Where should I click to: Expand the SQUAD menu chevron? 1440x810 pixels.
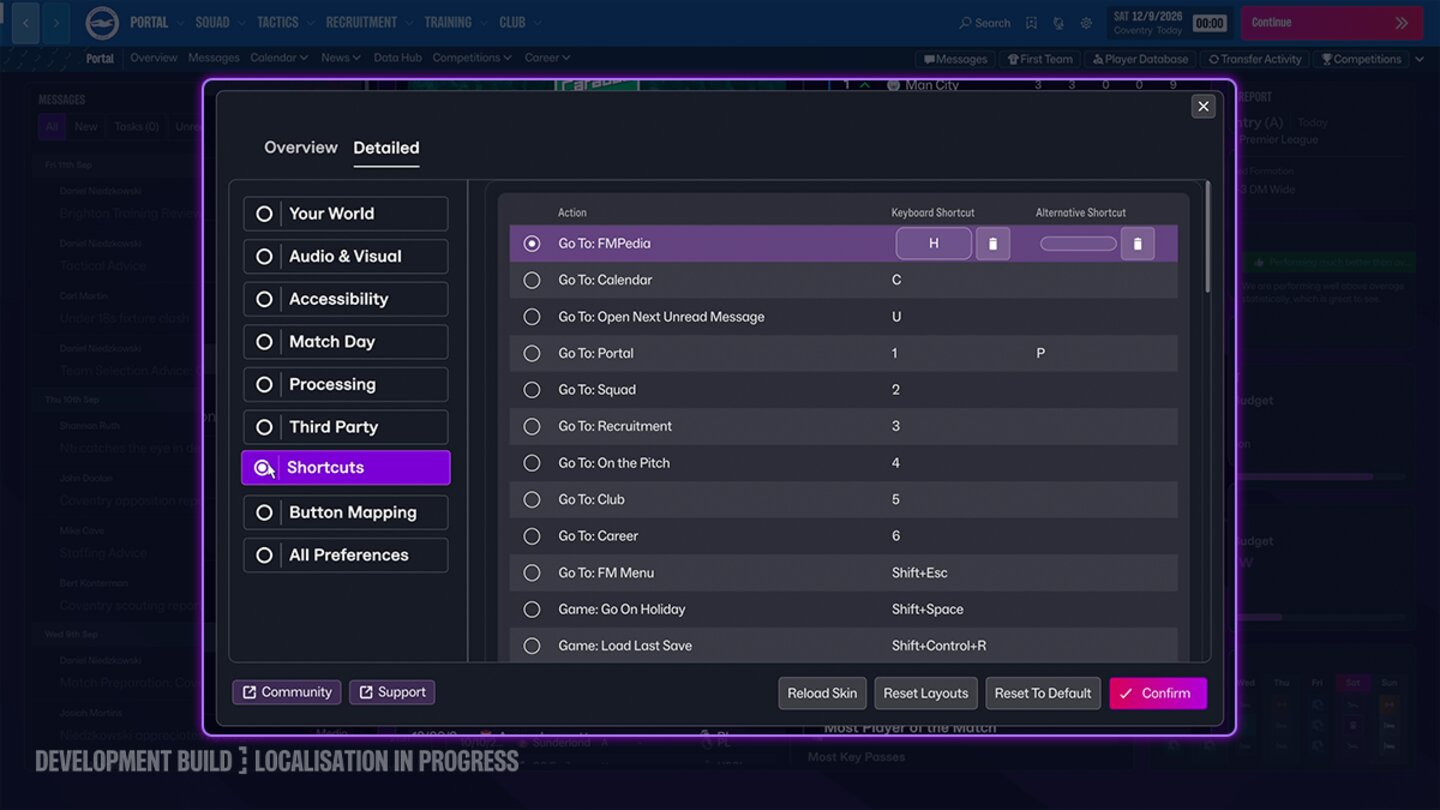click(x=242, y=23)
